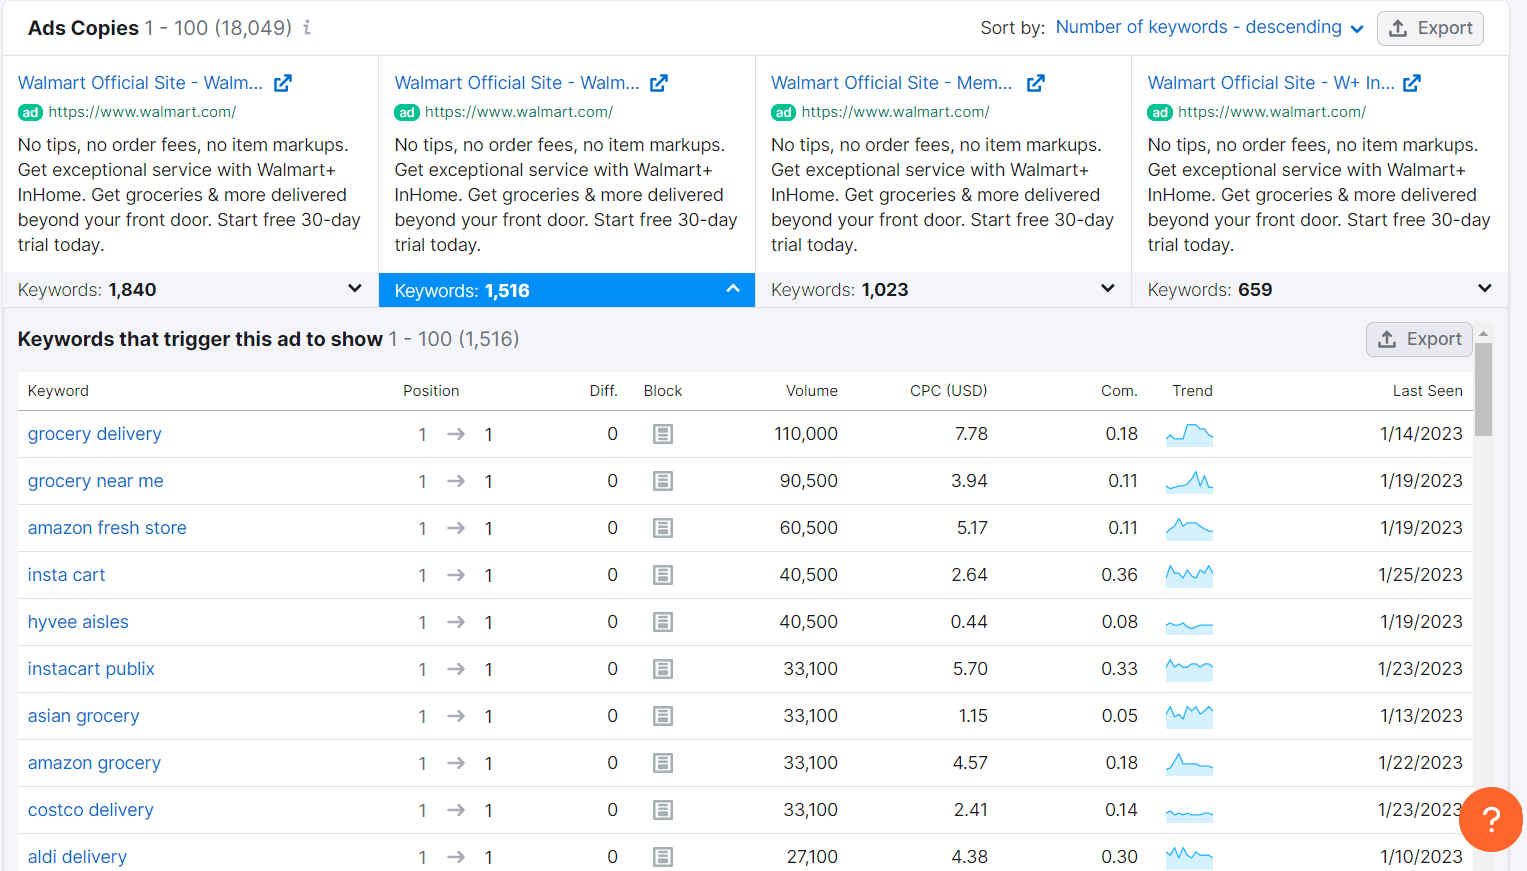Image resolution: width=1527 pixels, height=871 pixels.
Task: Open the aldi delivery keyword link
Action: coord(77,857)
